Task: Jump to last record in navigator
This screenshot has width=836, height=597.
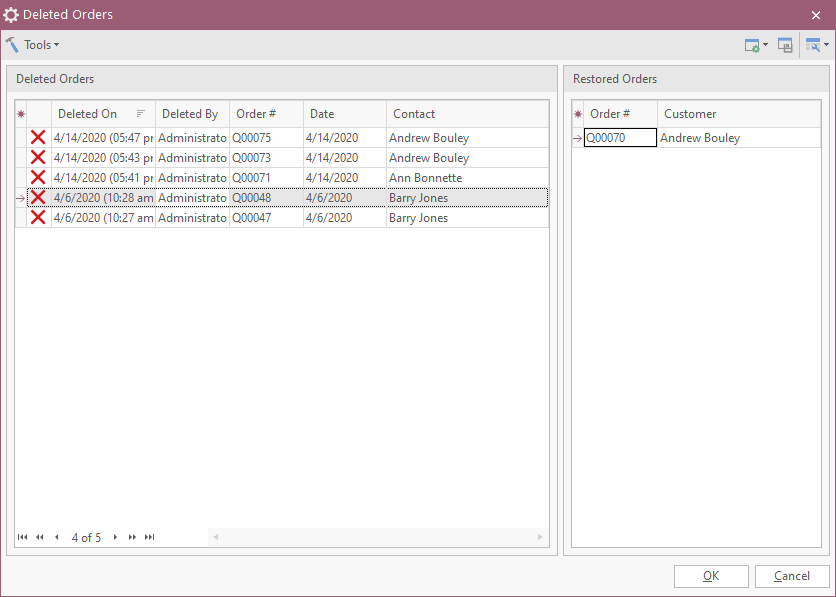Action: (x=149, y=537)
